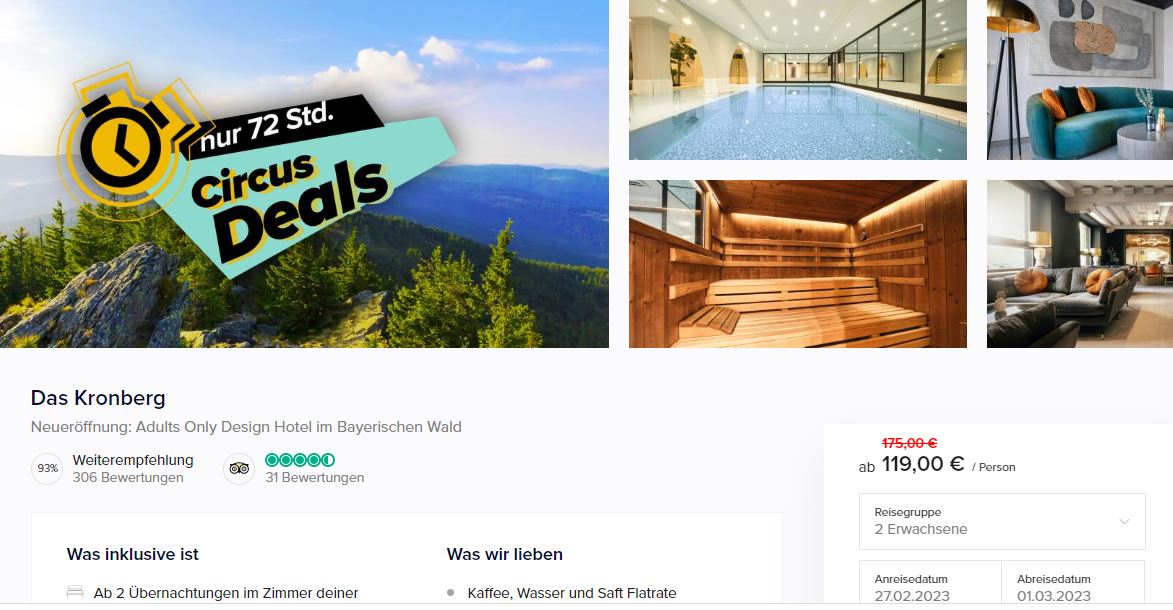
Task: Open the wooden sauna photo
Action: (797, 263)
